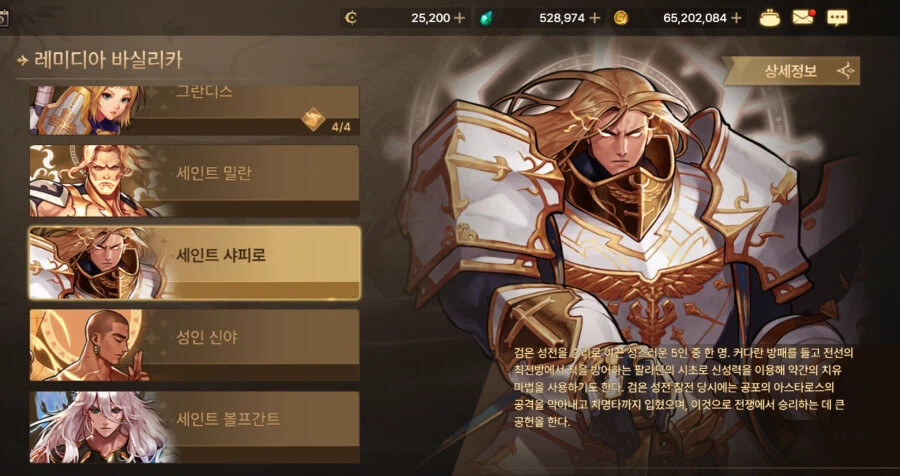Open 상세정보 detailed info button
Viewport: 900px width, 476px height.
pyautogui.click(x=790, y=71)
